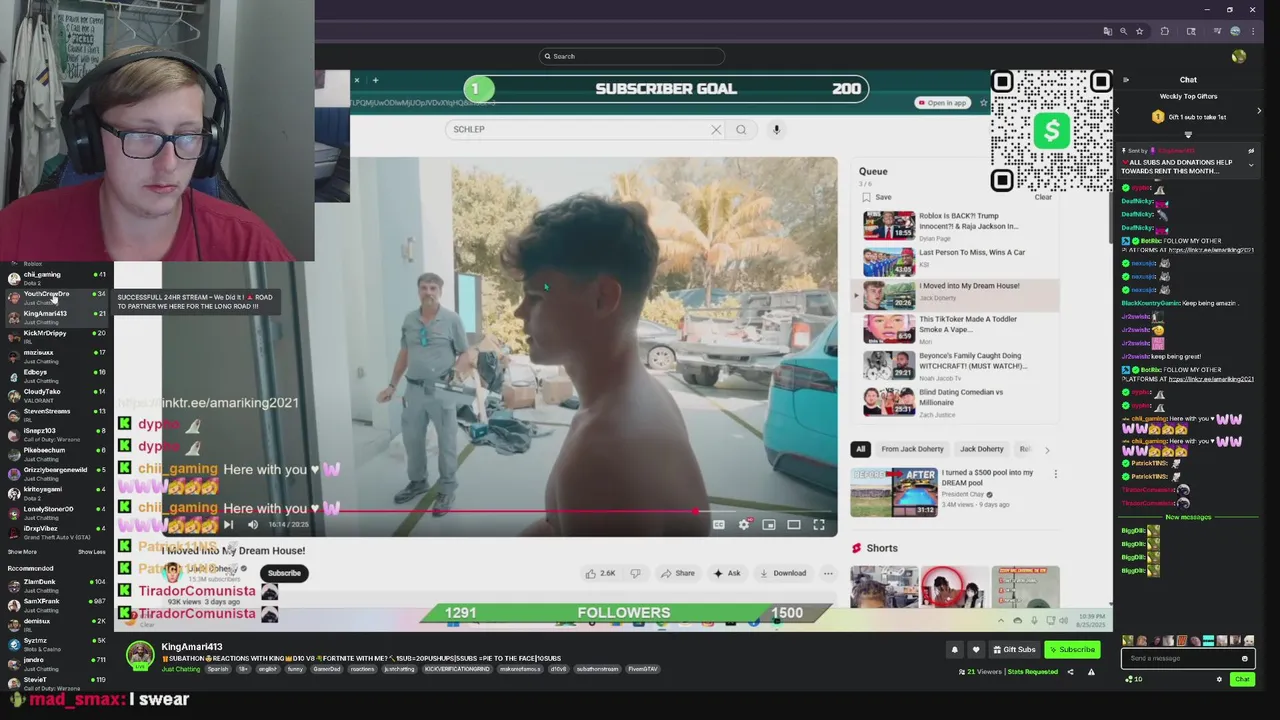Like the video with 2.6K likes
Screen dimensions: 1280x720
tap(599, 573)
